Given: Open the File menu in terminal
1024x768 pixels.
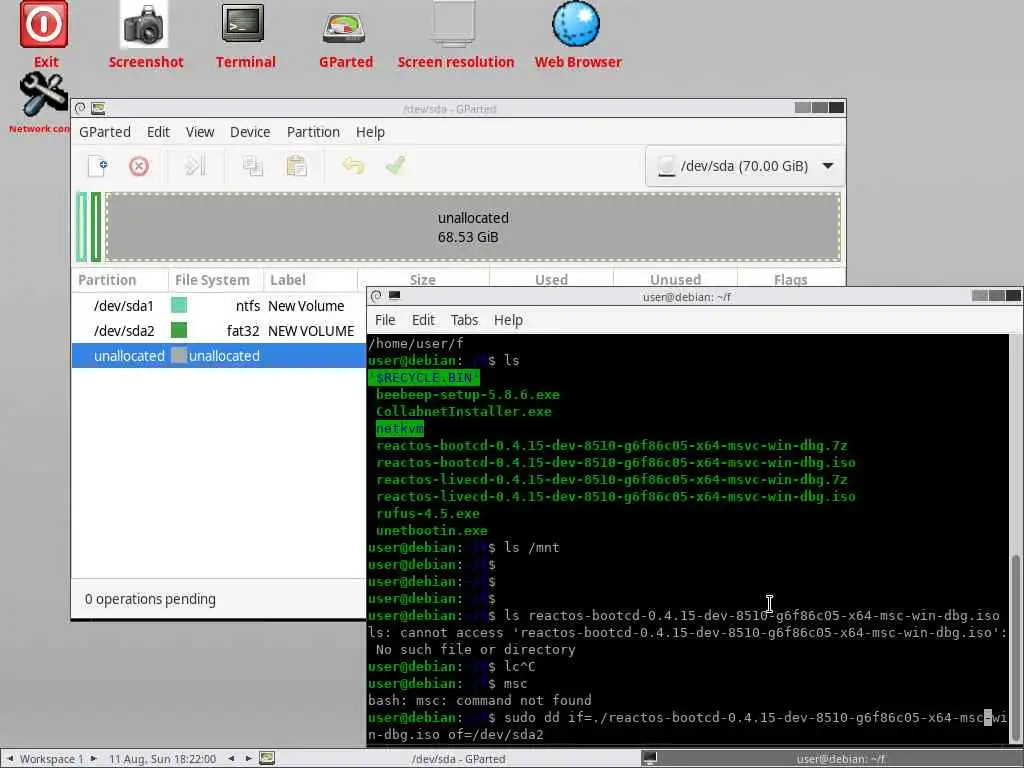Looking at the screenshot, I should pos(385,320).
